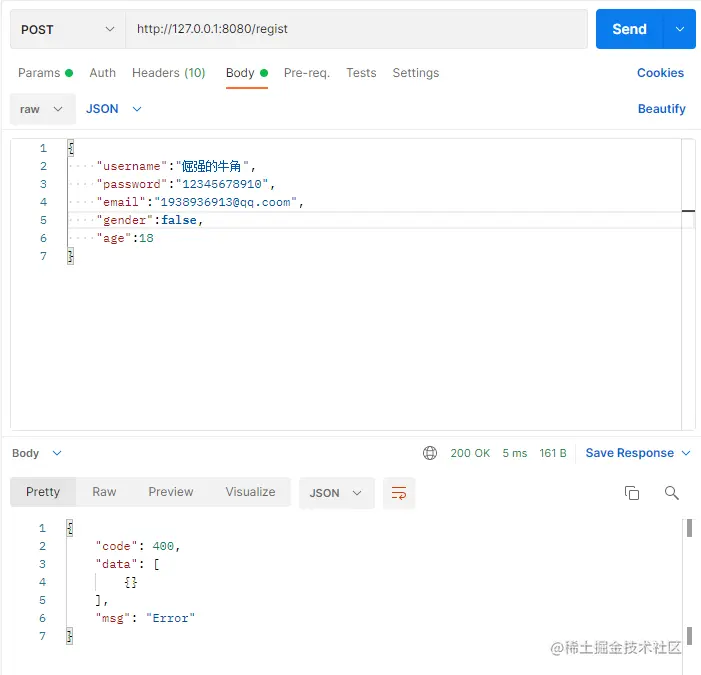
Task: Switch to the Auth tab
Action: [x=102, y=73]
